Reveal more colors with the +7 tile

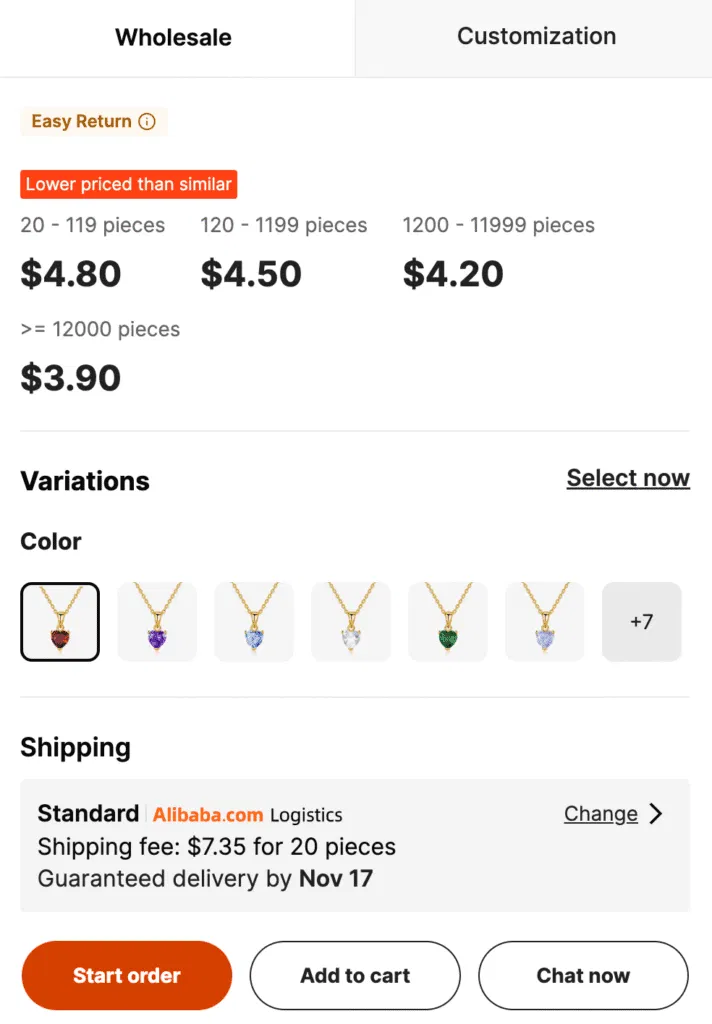pyautogui.click(x=641, y=621)
